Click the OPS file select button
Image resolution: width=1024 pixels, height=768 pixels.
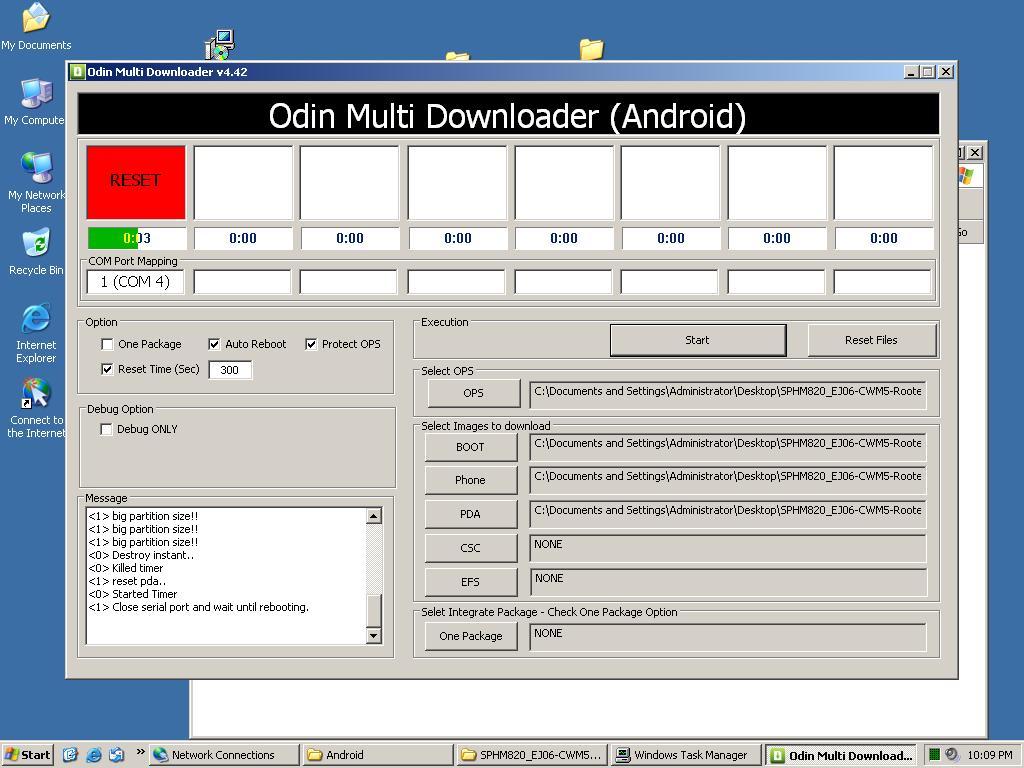pos(473,393)
